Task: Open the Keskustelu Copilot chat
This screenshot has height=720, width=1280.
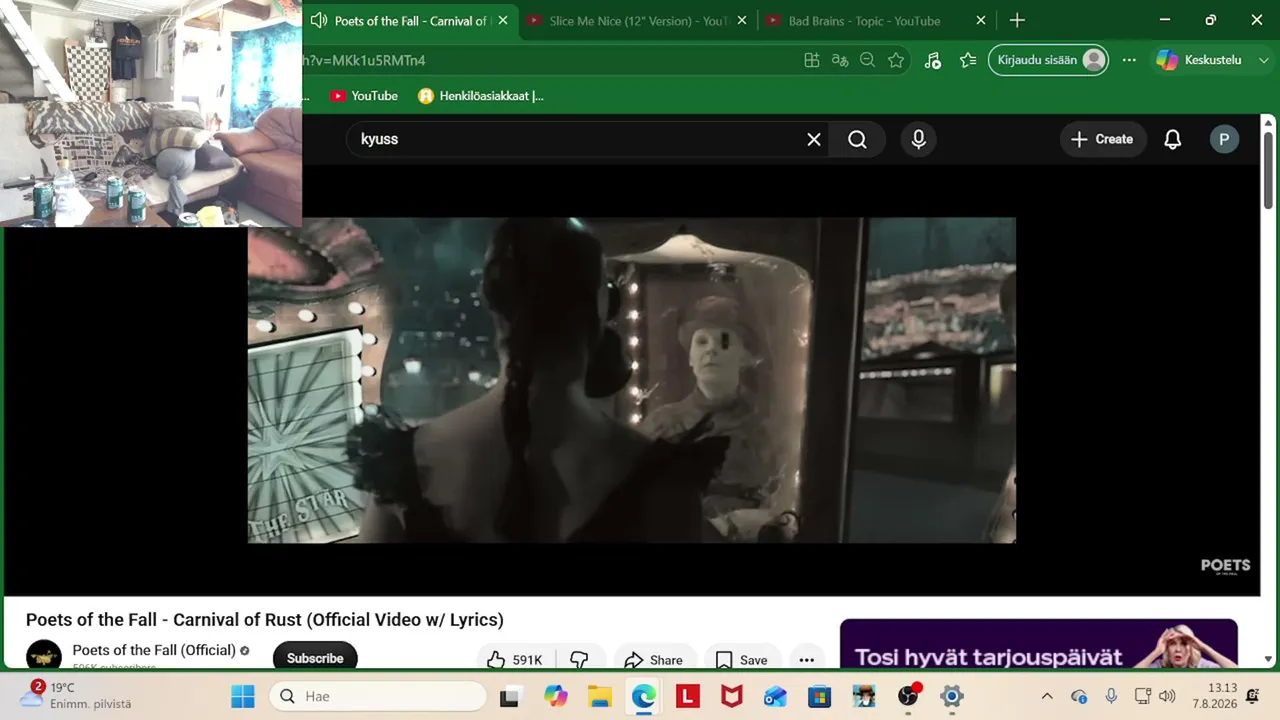Action: 1199,60
